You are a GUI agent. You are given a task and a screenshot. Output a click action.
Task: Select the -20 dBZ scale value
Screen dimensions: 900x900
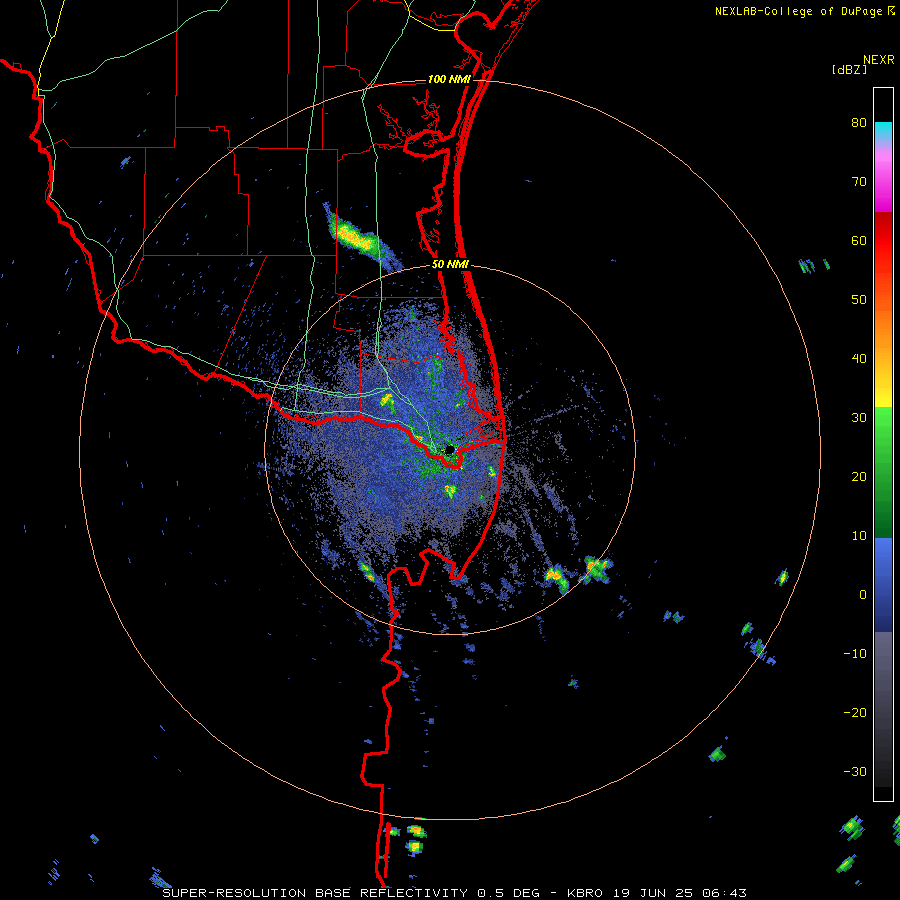[855, 712]
